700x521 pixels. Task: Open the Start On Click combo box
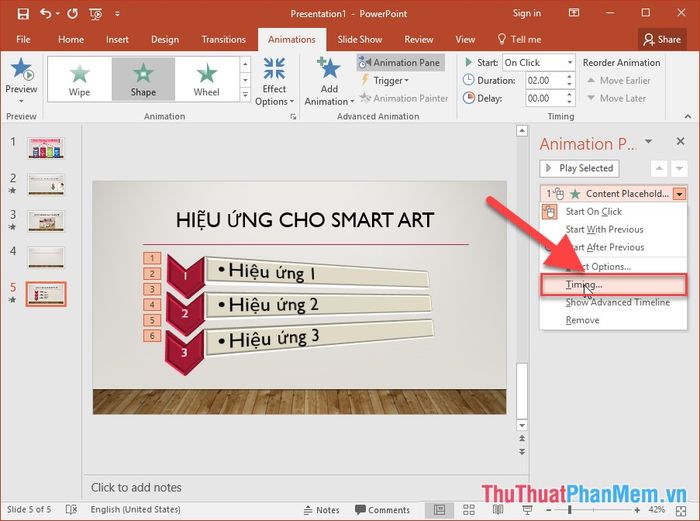point(538,63)
